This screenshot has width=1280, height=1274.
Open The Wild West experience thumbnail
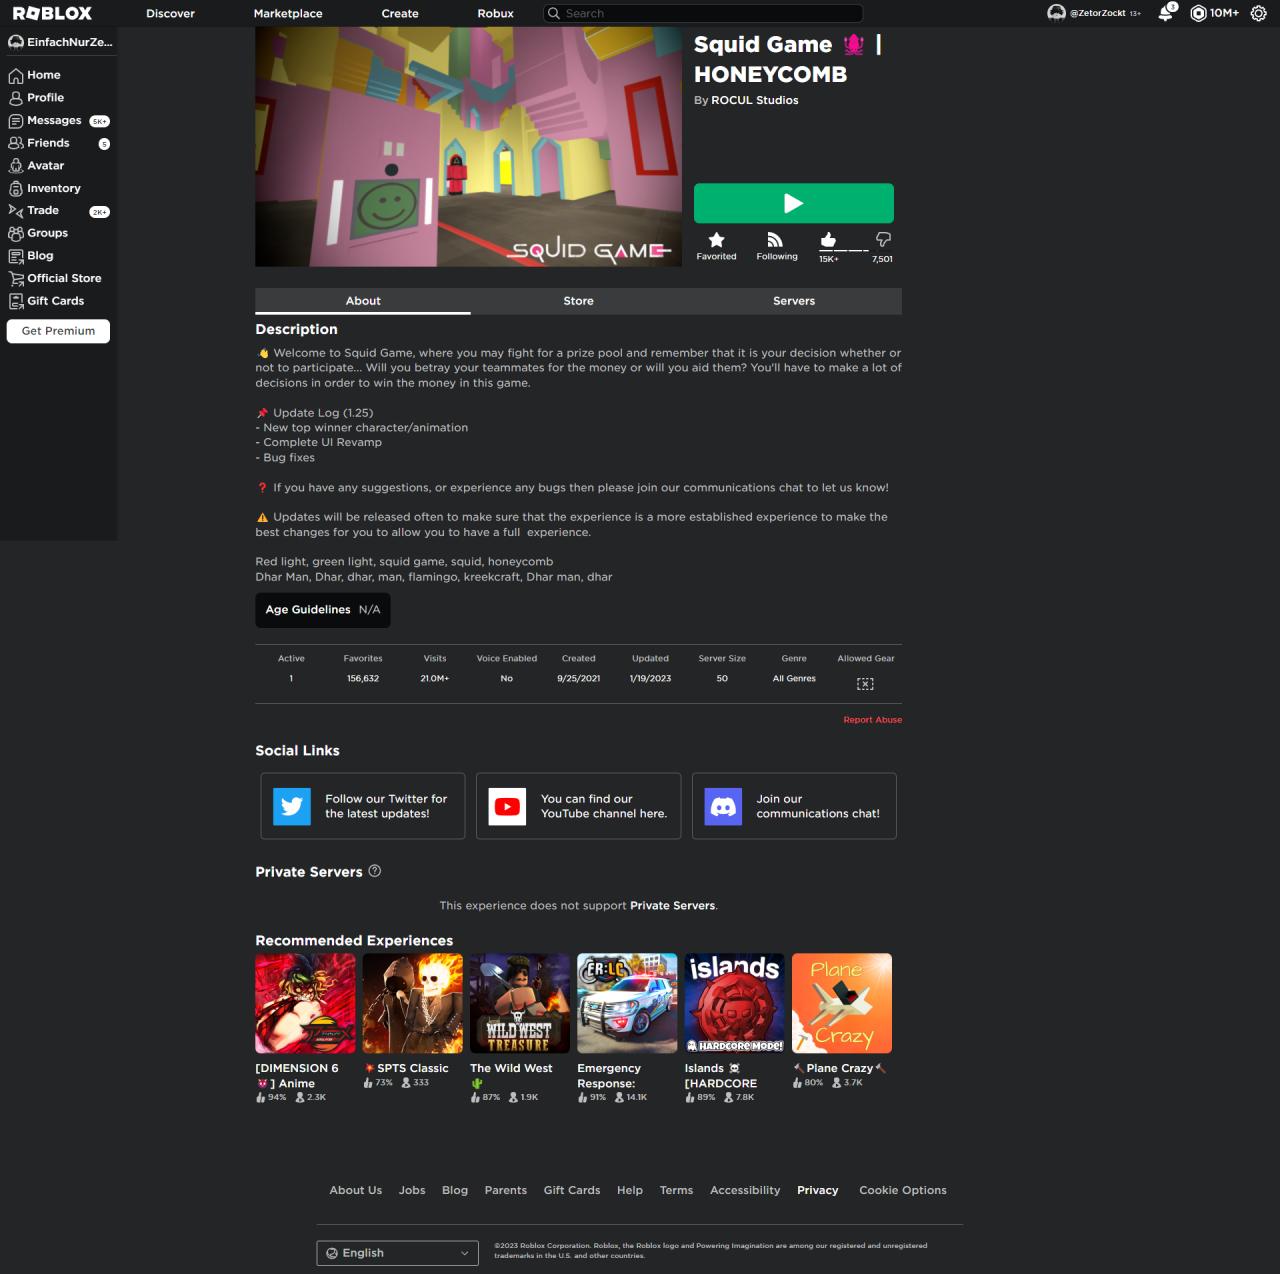click(520, 1003)
